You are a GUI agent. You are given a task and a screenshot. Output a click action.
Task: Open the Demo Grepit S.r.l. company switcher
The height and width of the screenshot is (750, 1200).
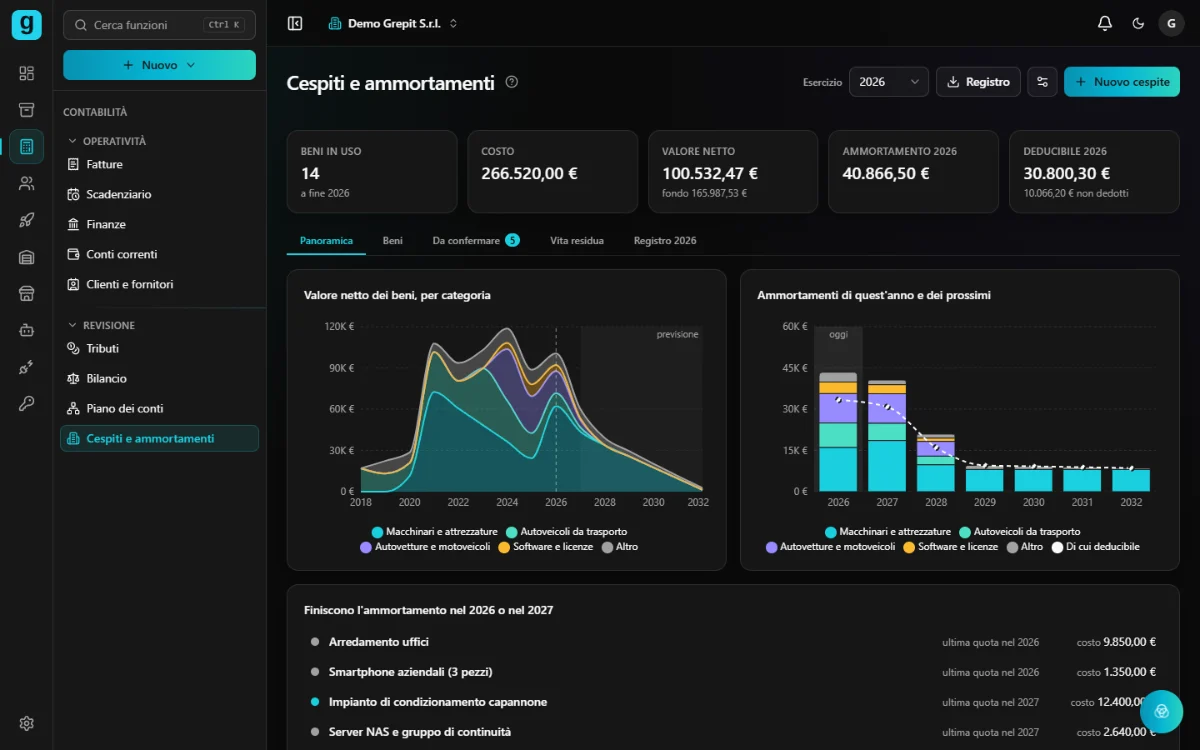coord(393,23)
